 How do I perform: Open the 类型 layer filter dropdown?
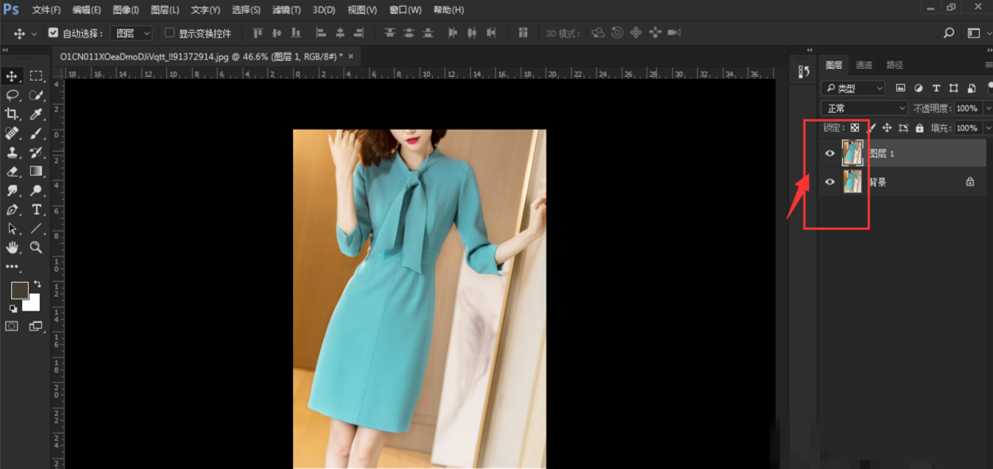tap(854, 88)
